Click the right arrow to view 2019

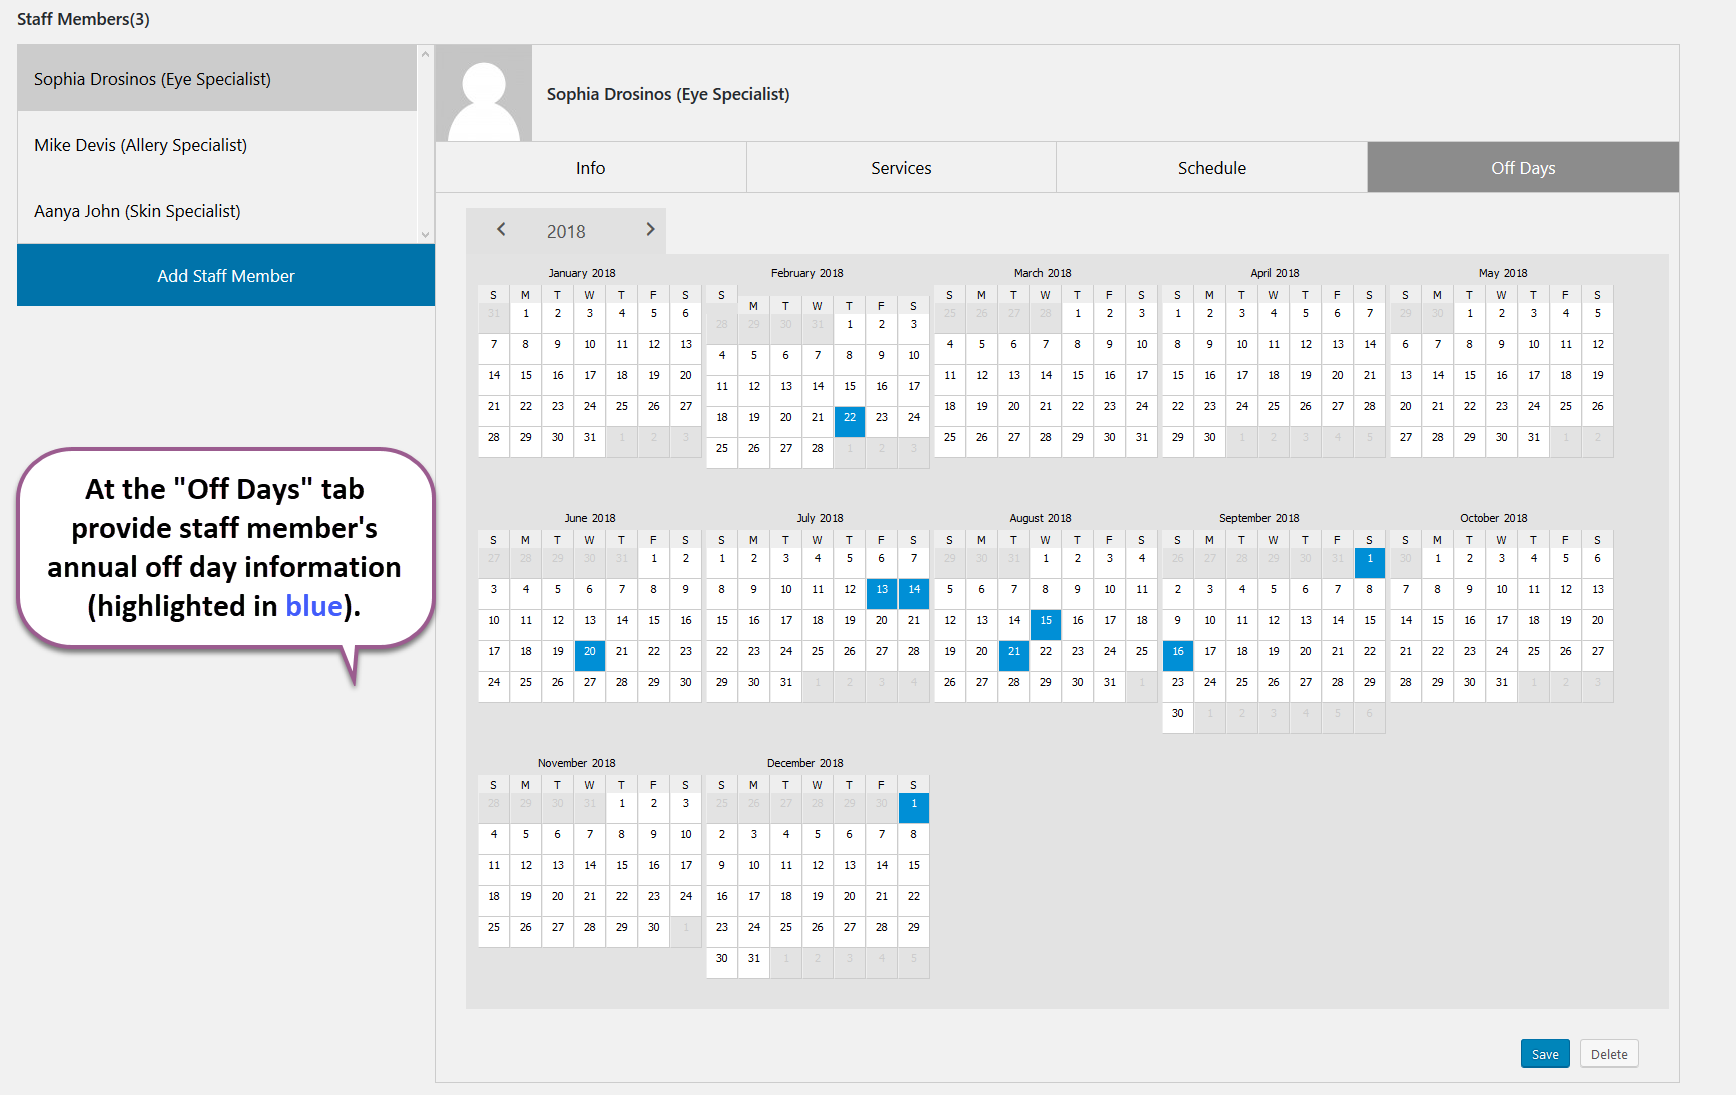(x=650, y=230)
